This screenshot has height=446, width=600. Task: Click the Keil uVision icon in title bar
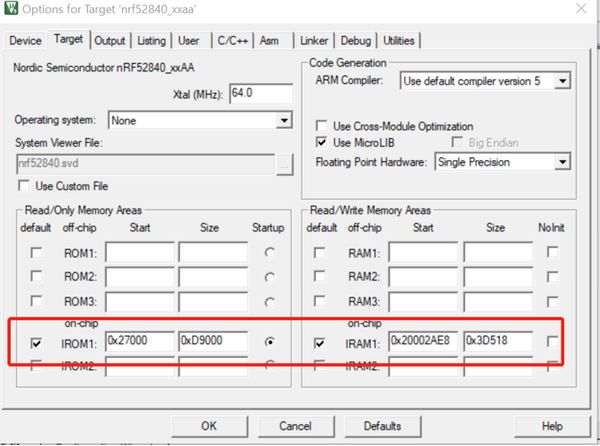tap(10, 7)
